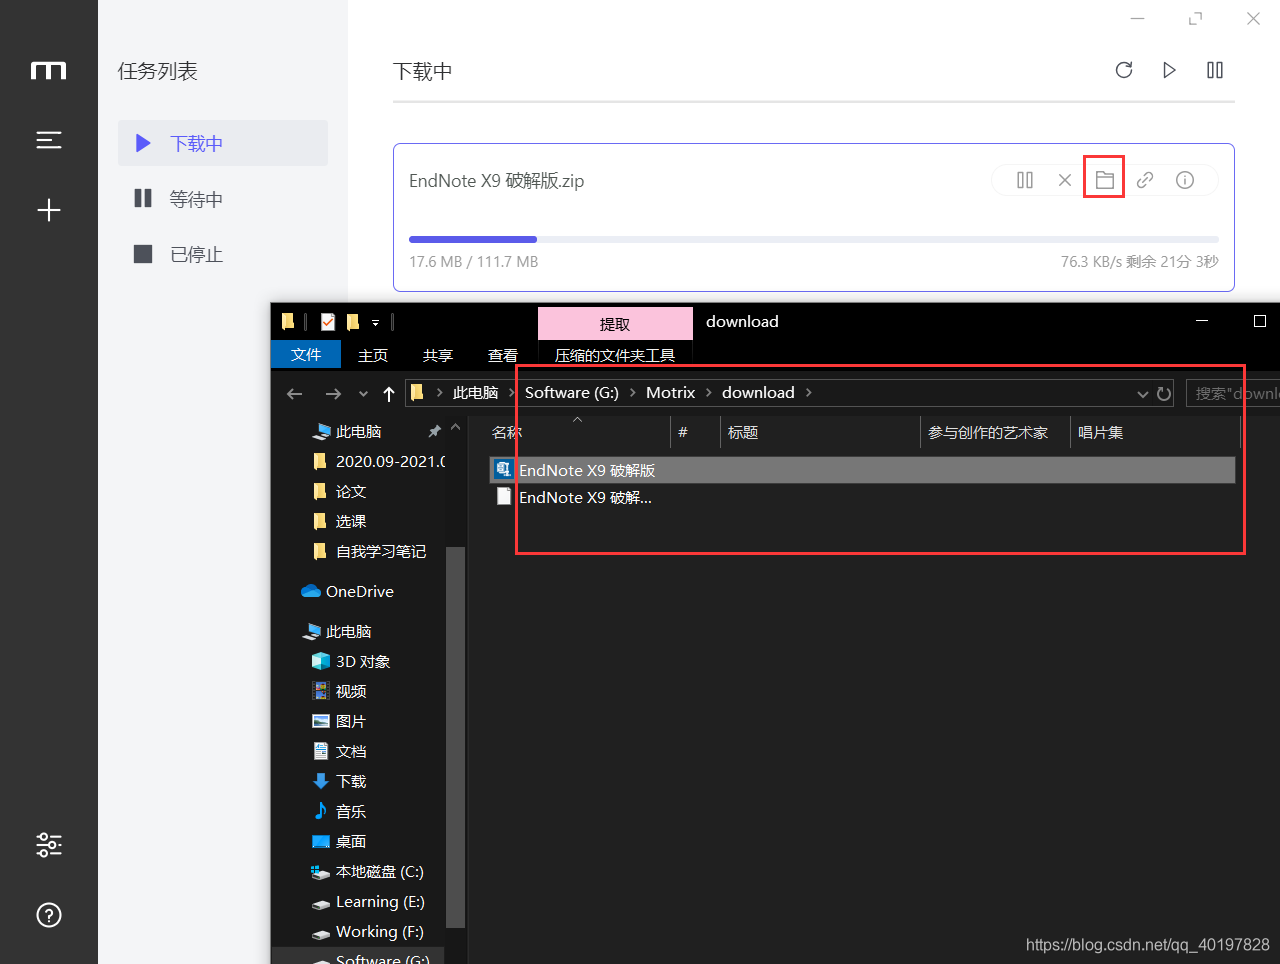1280x964 pixels.
Task: Open 本地磁盘 (C:) in navigation pane
Action: 367,871
